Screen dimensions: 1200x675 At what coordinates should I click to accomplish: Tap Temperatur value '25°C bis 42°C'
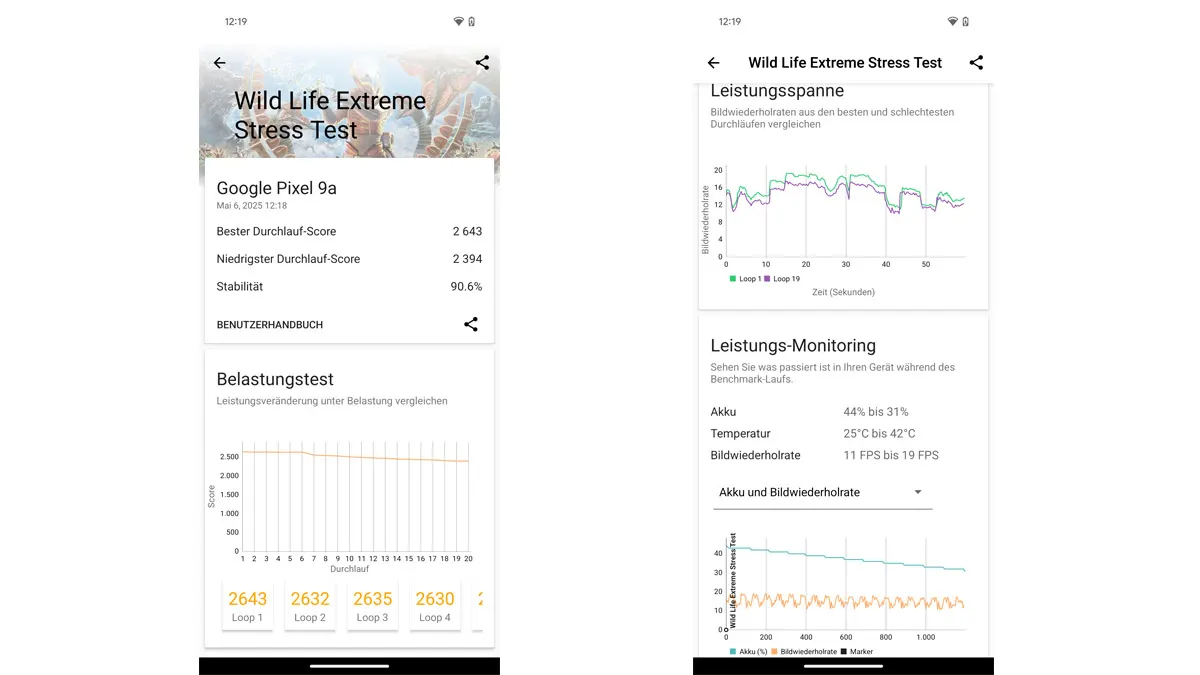pos(879,434)
